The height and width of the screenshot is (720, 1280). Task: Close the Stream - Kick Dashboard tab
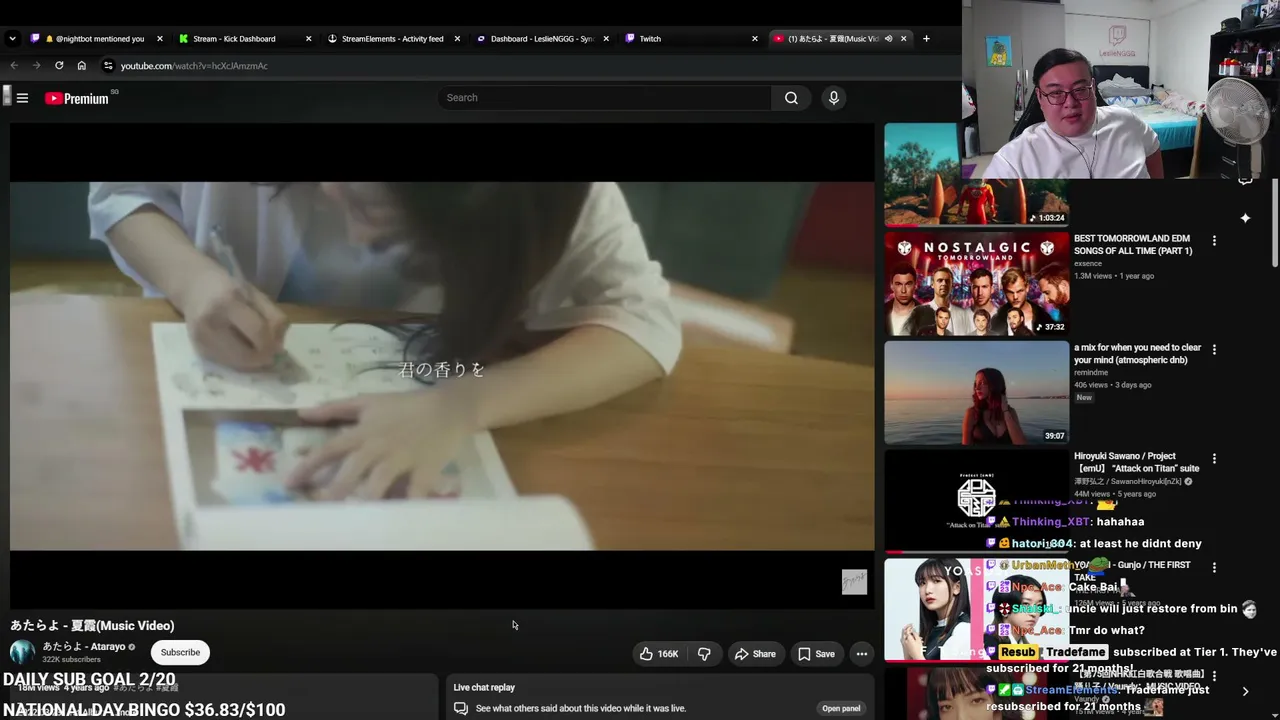tap(308, 39)
